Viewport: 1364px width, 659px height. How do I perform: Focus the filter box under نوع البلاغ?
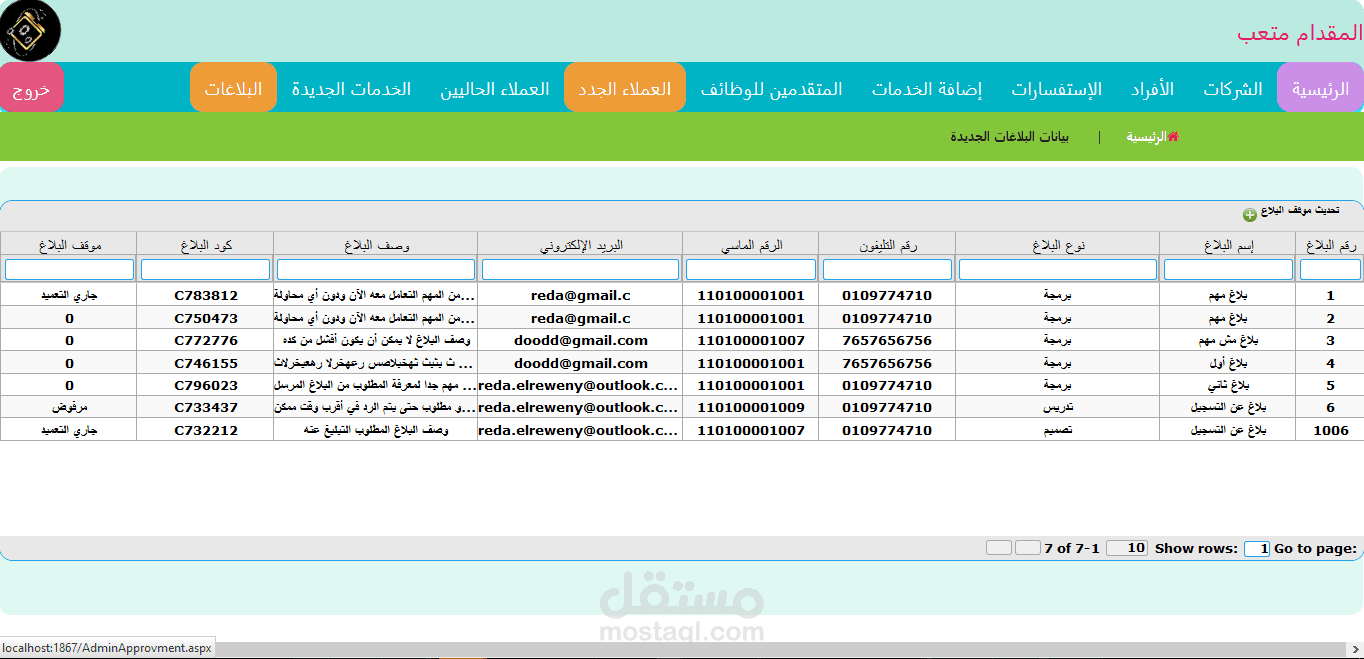click(x=1058, y=270)
